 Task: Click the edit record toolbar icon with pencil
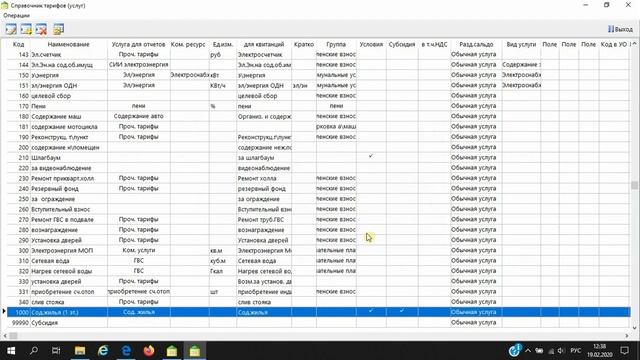11,29
